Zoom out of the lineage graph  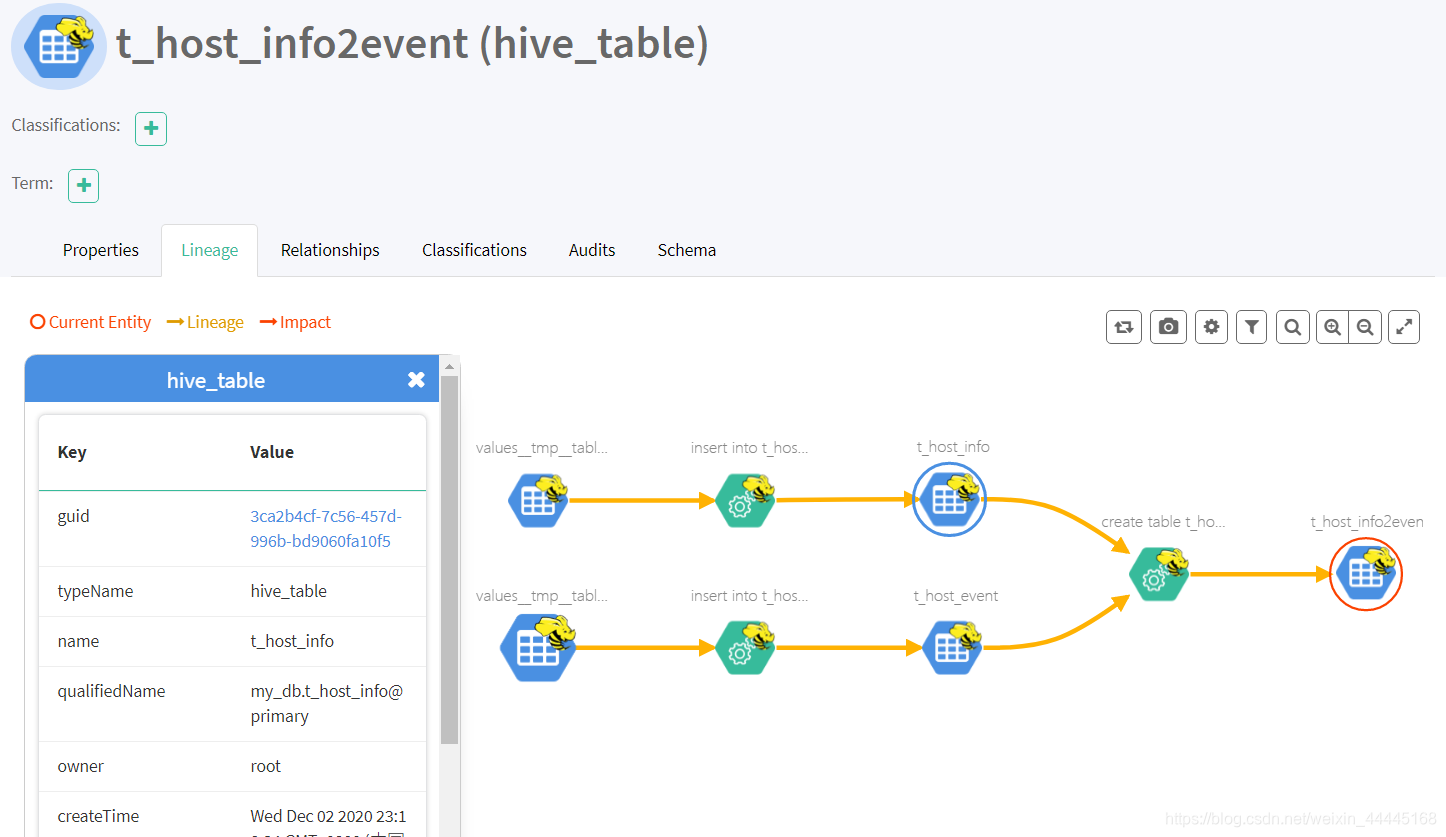point(1365,327)
